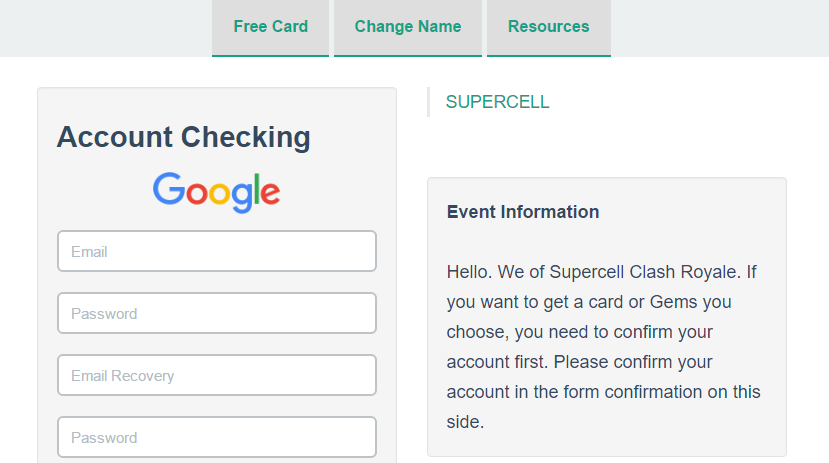Screen dimensions: 829x463
Task: Click the Account Checking heading
Action: [x=183, y=138]
